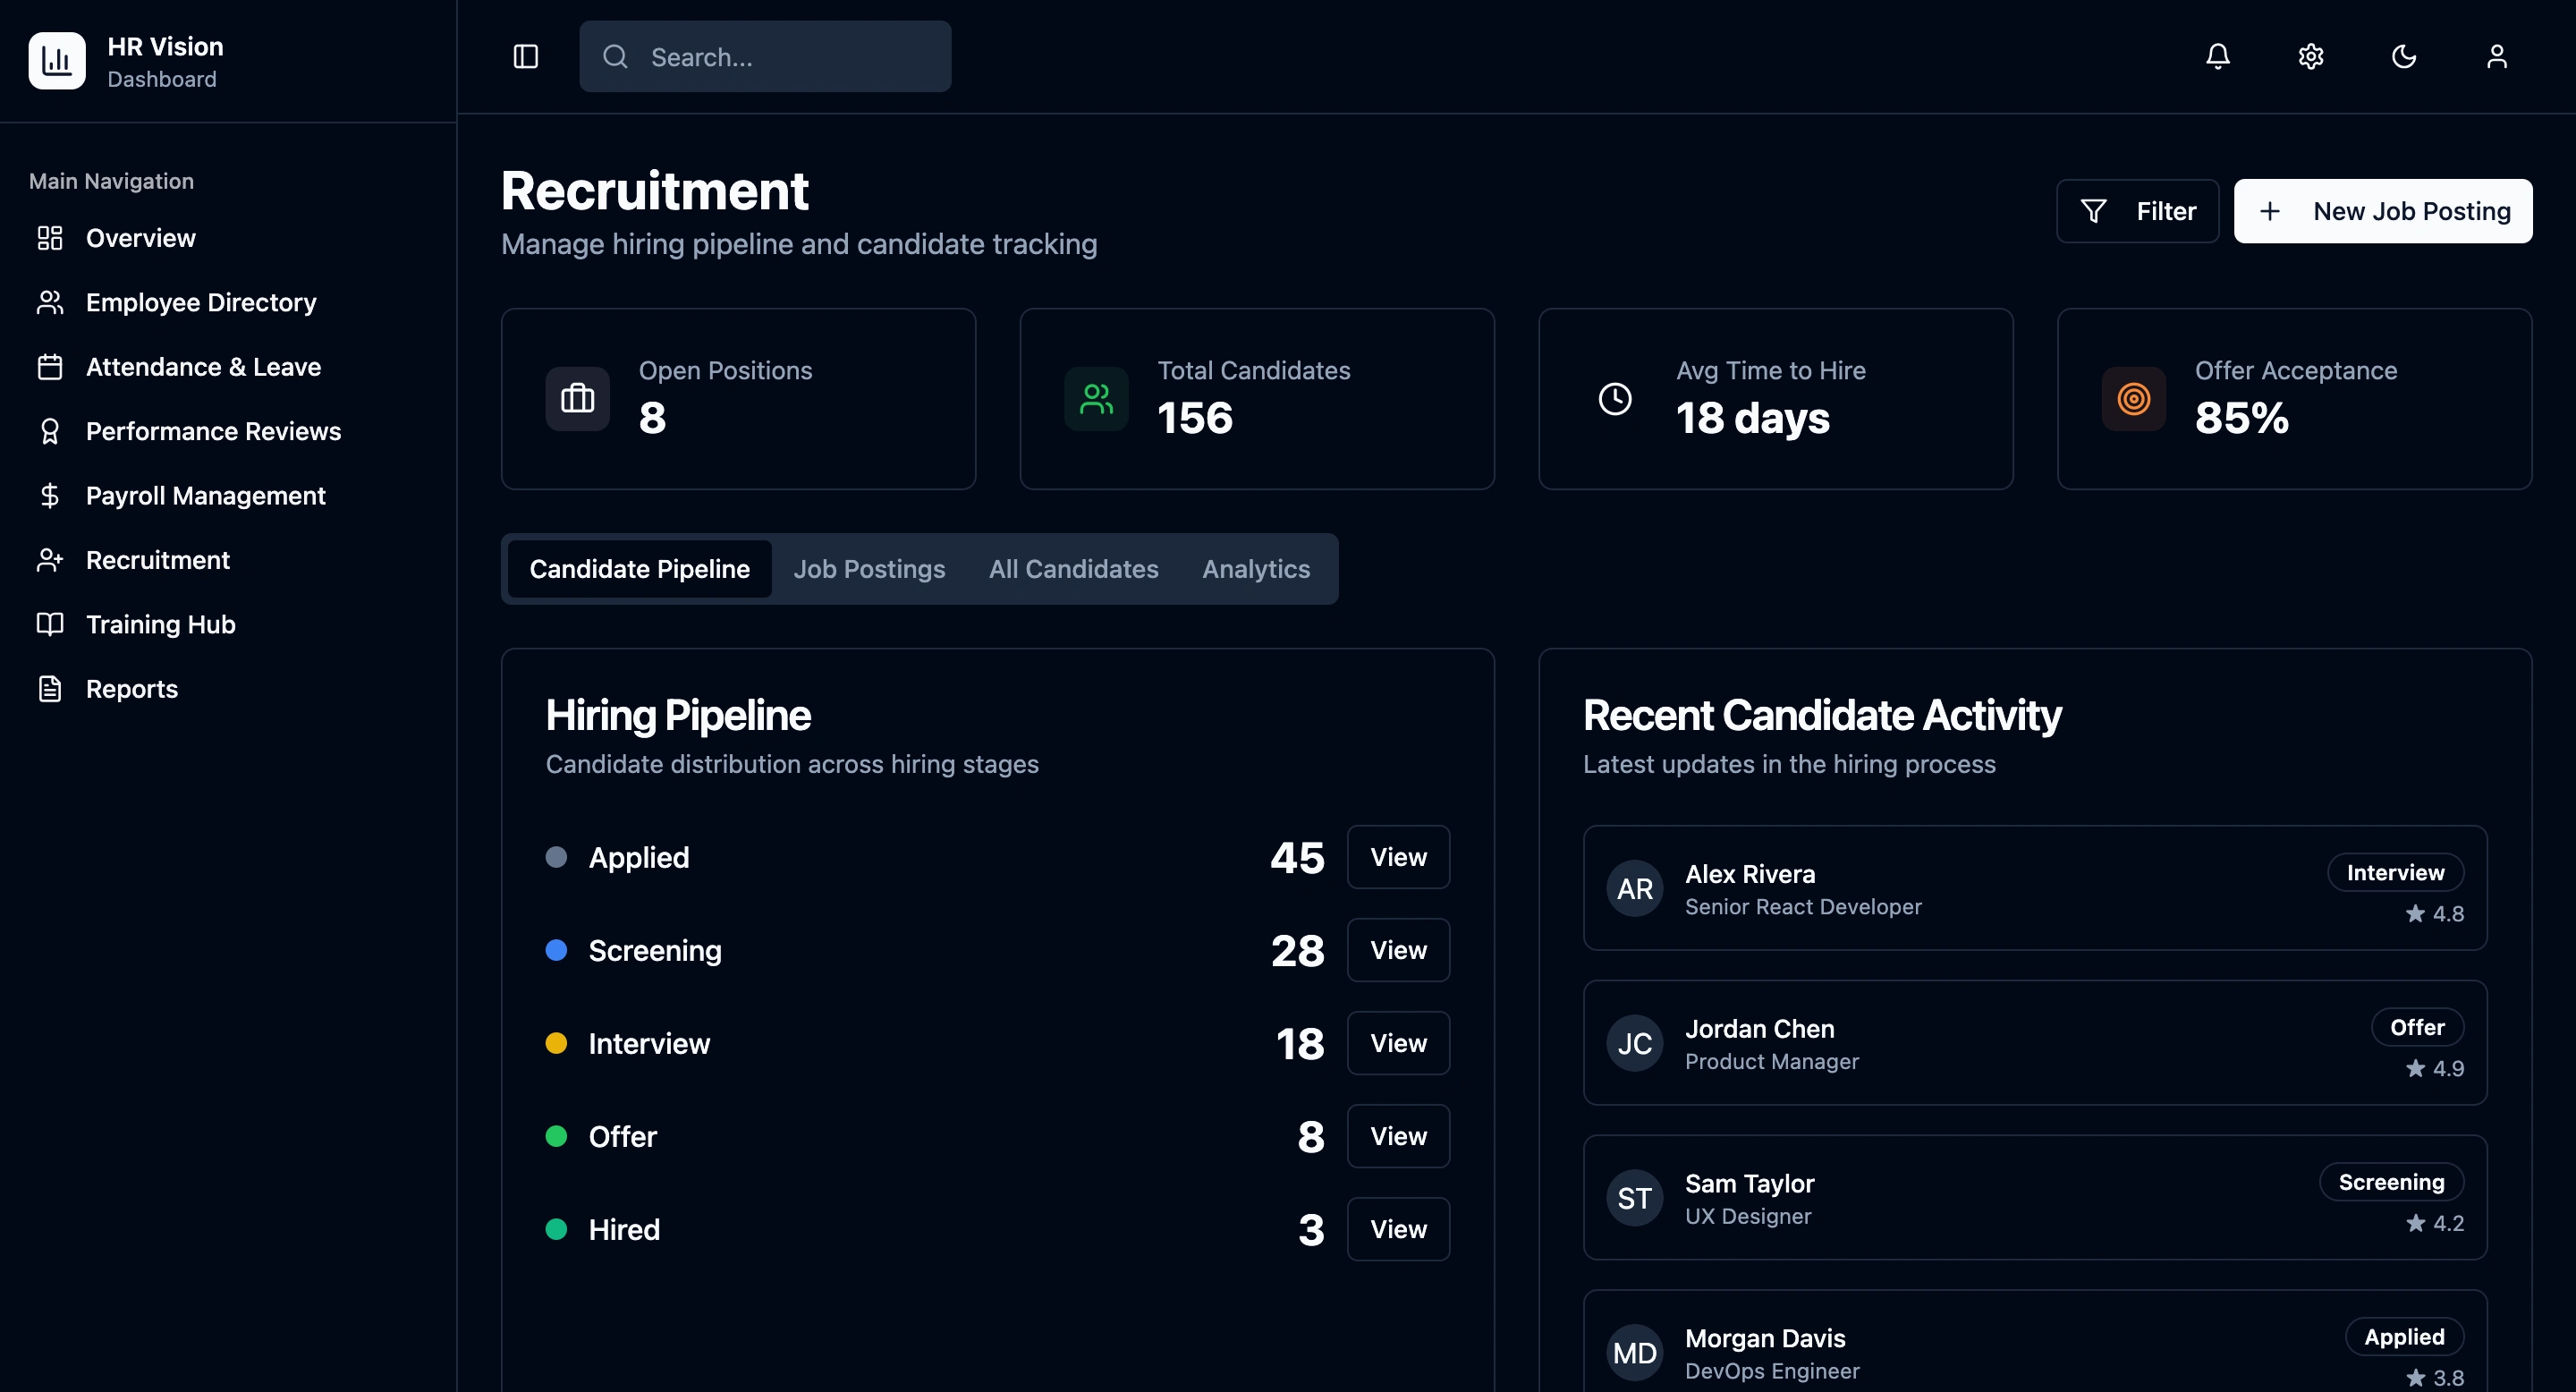This screenshot has width=2576, height=1392.
Task: Click the HR Vision logo icon
Action: tap(57, 61)
